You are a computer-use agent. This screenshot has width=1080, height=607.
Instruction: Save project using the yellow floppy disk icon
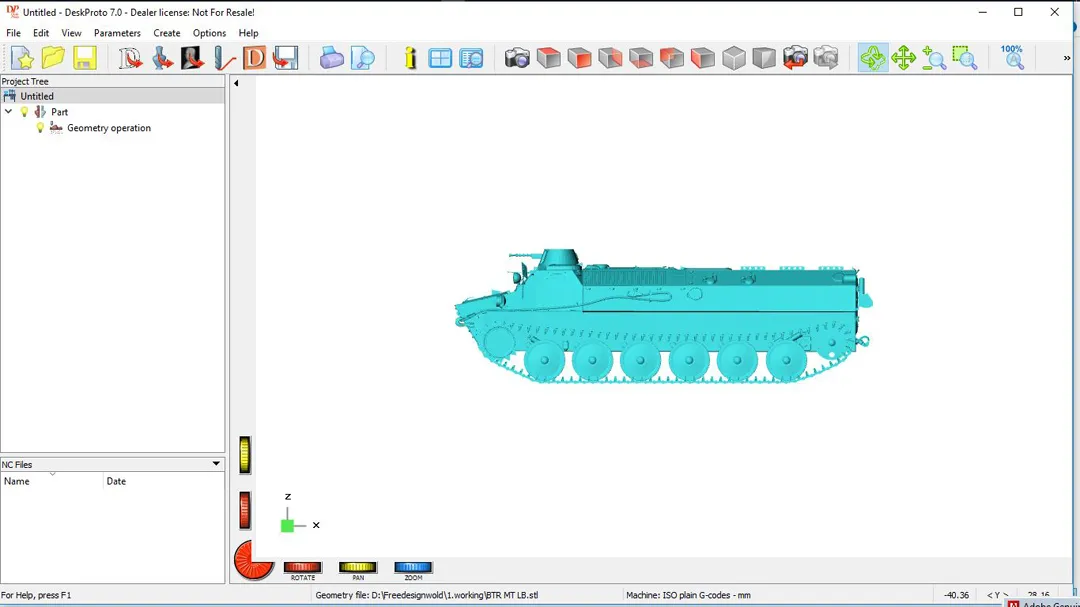pyautogui.click(x=85, y=58)
